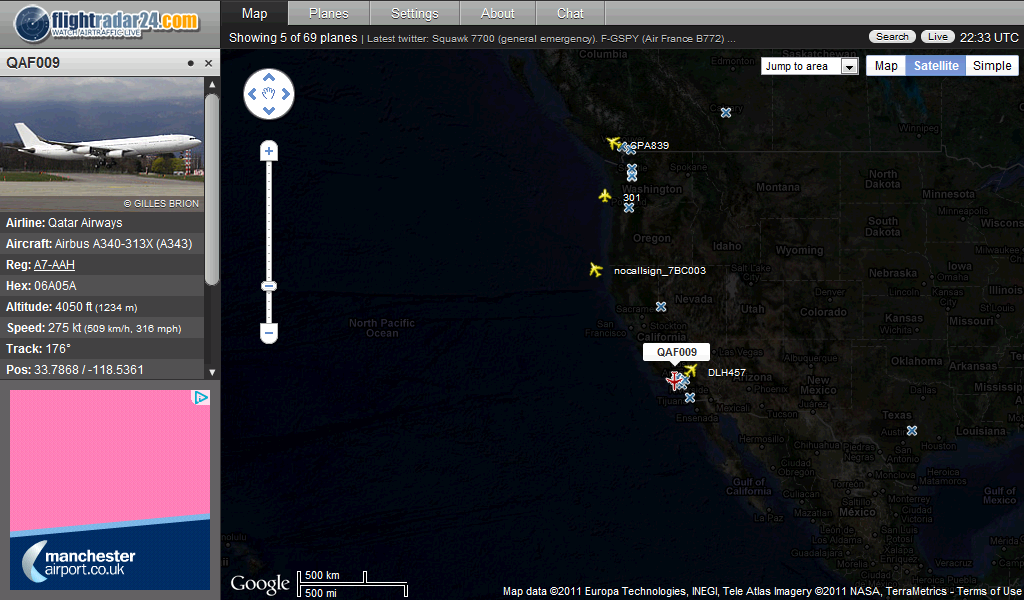Select the yellow SPA839 plane icon
The height and width of the screenshot is (600, 1024).
tap(613, 143)
